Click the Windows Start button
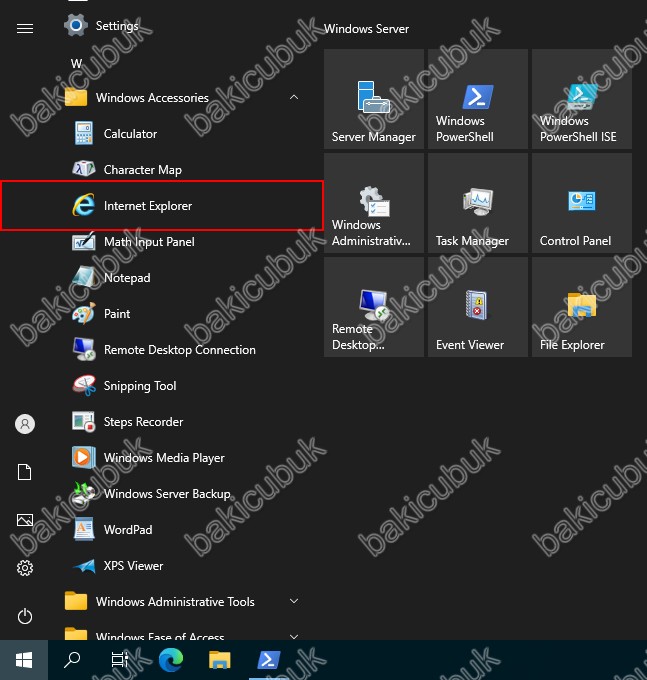The width and height of the screenshot is (647, 680). click(24, 660)
